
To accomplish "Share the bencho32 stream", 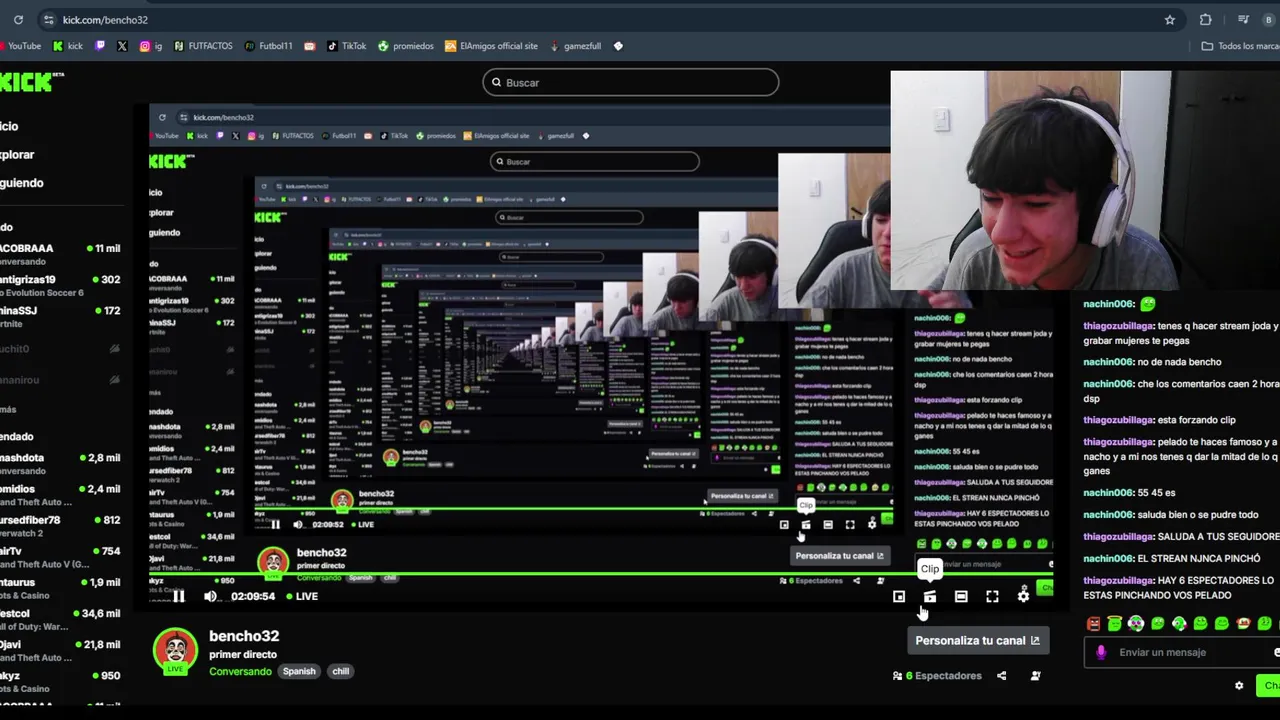I will tap(1001, 676).
